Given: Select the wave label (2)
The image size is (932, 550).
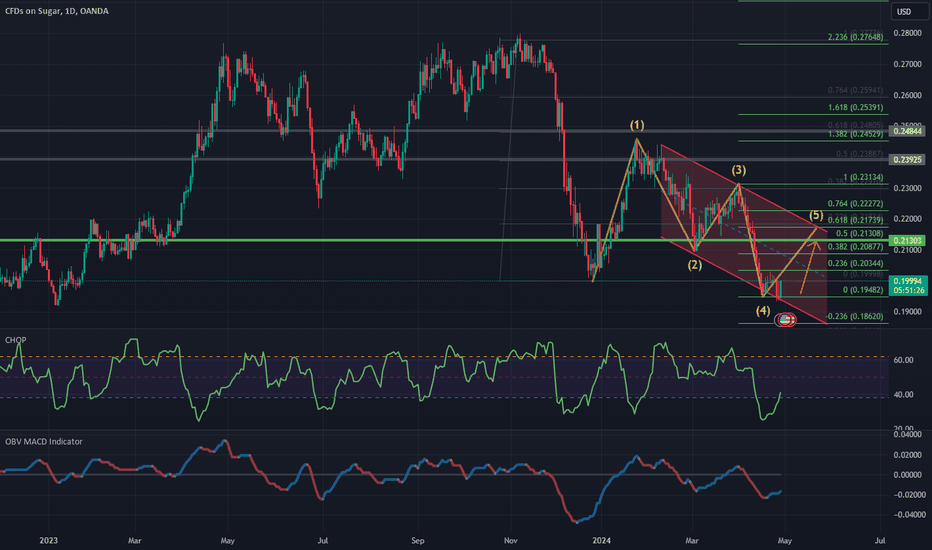Looking at the screenshot, I should pos(695,265).
